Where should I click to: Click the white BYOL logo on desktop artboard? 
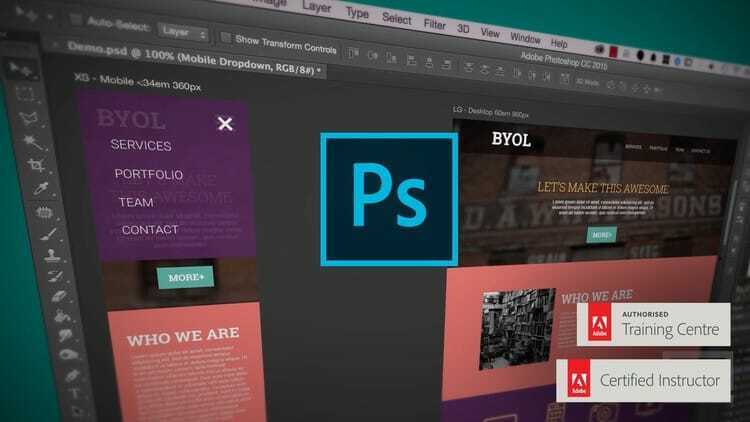point(511,140)
